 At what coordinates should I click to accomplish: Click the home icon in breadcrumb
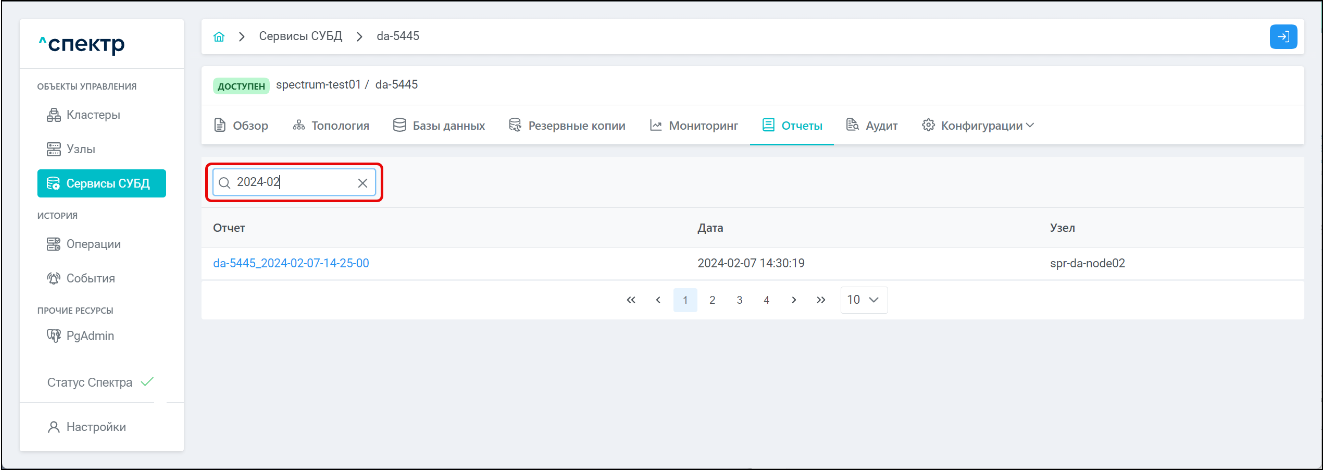pos(219,37)
